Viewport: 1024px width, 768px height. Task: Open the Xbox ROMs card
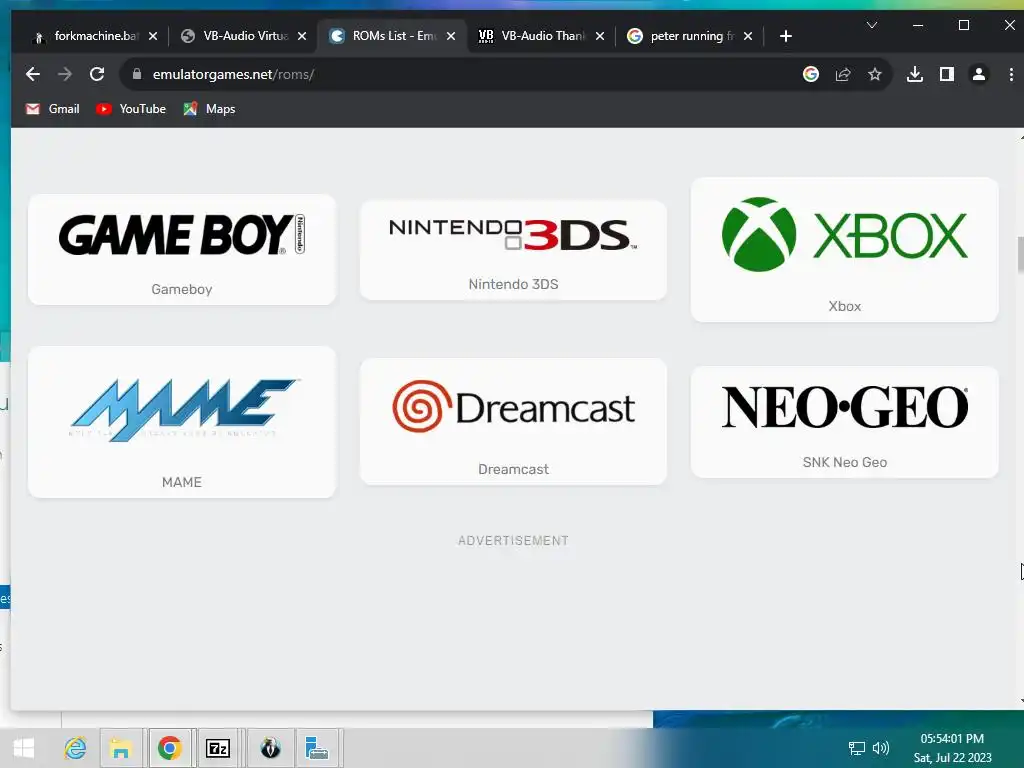[844, 249]
